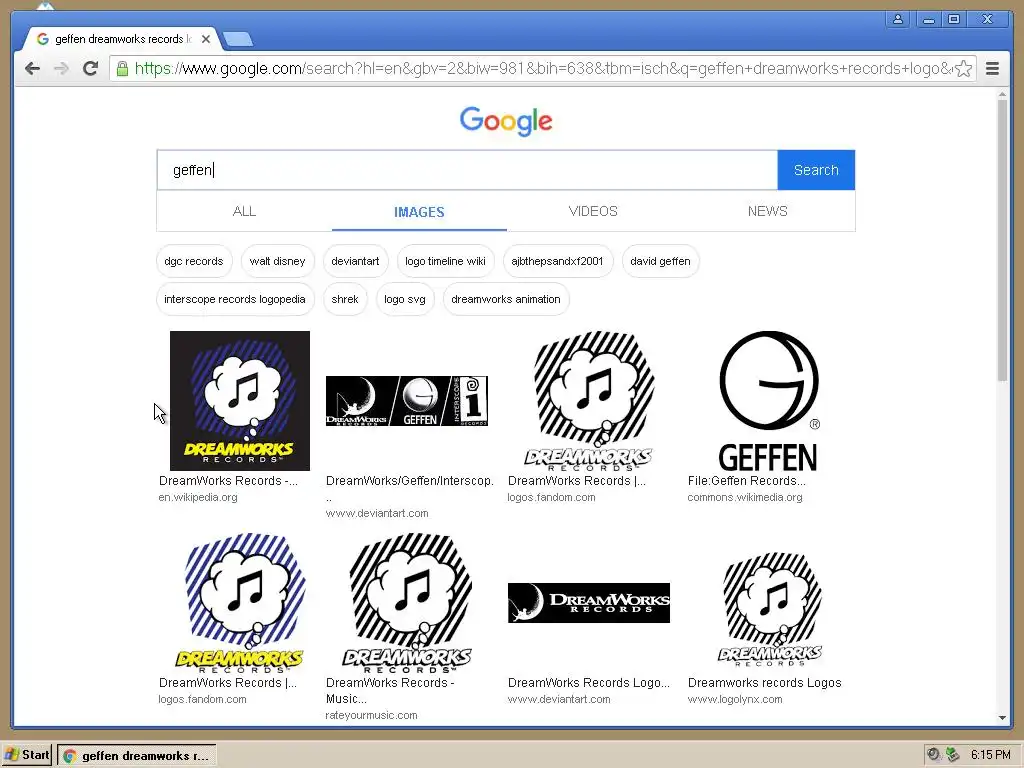The image size is (1024, 768).
Task: Click the DreamWorks Records Logo... title link
Action: (588, 683)
